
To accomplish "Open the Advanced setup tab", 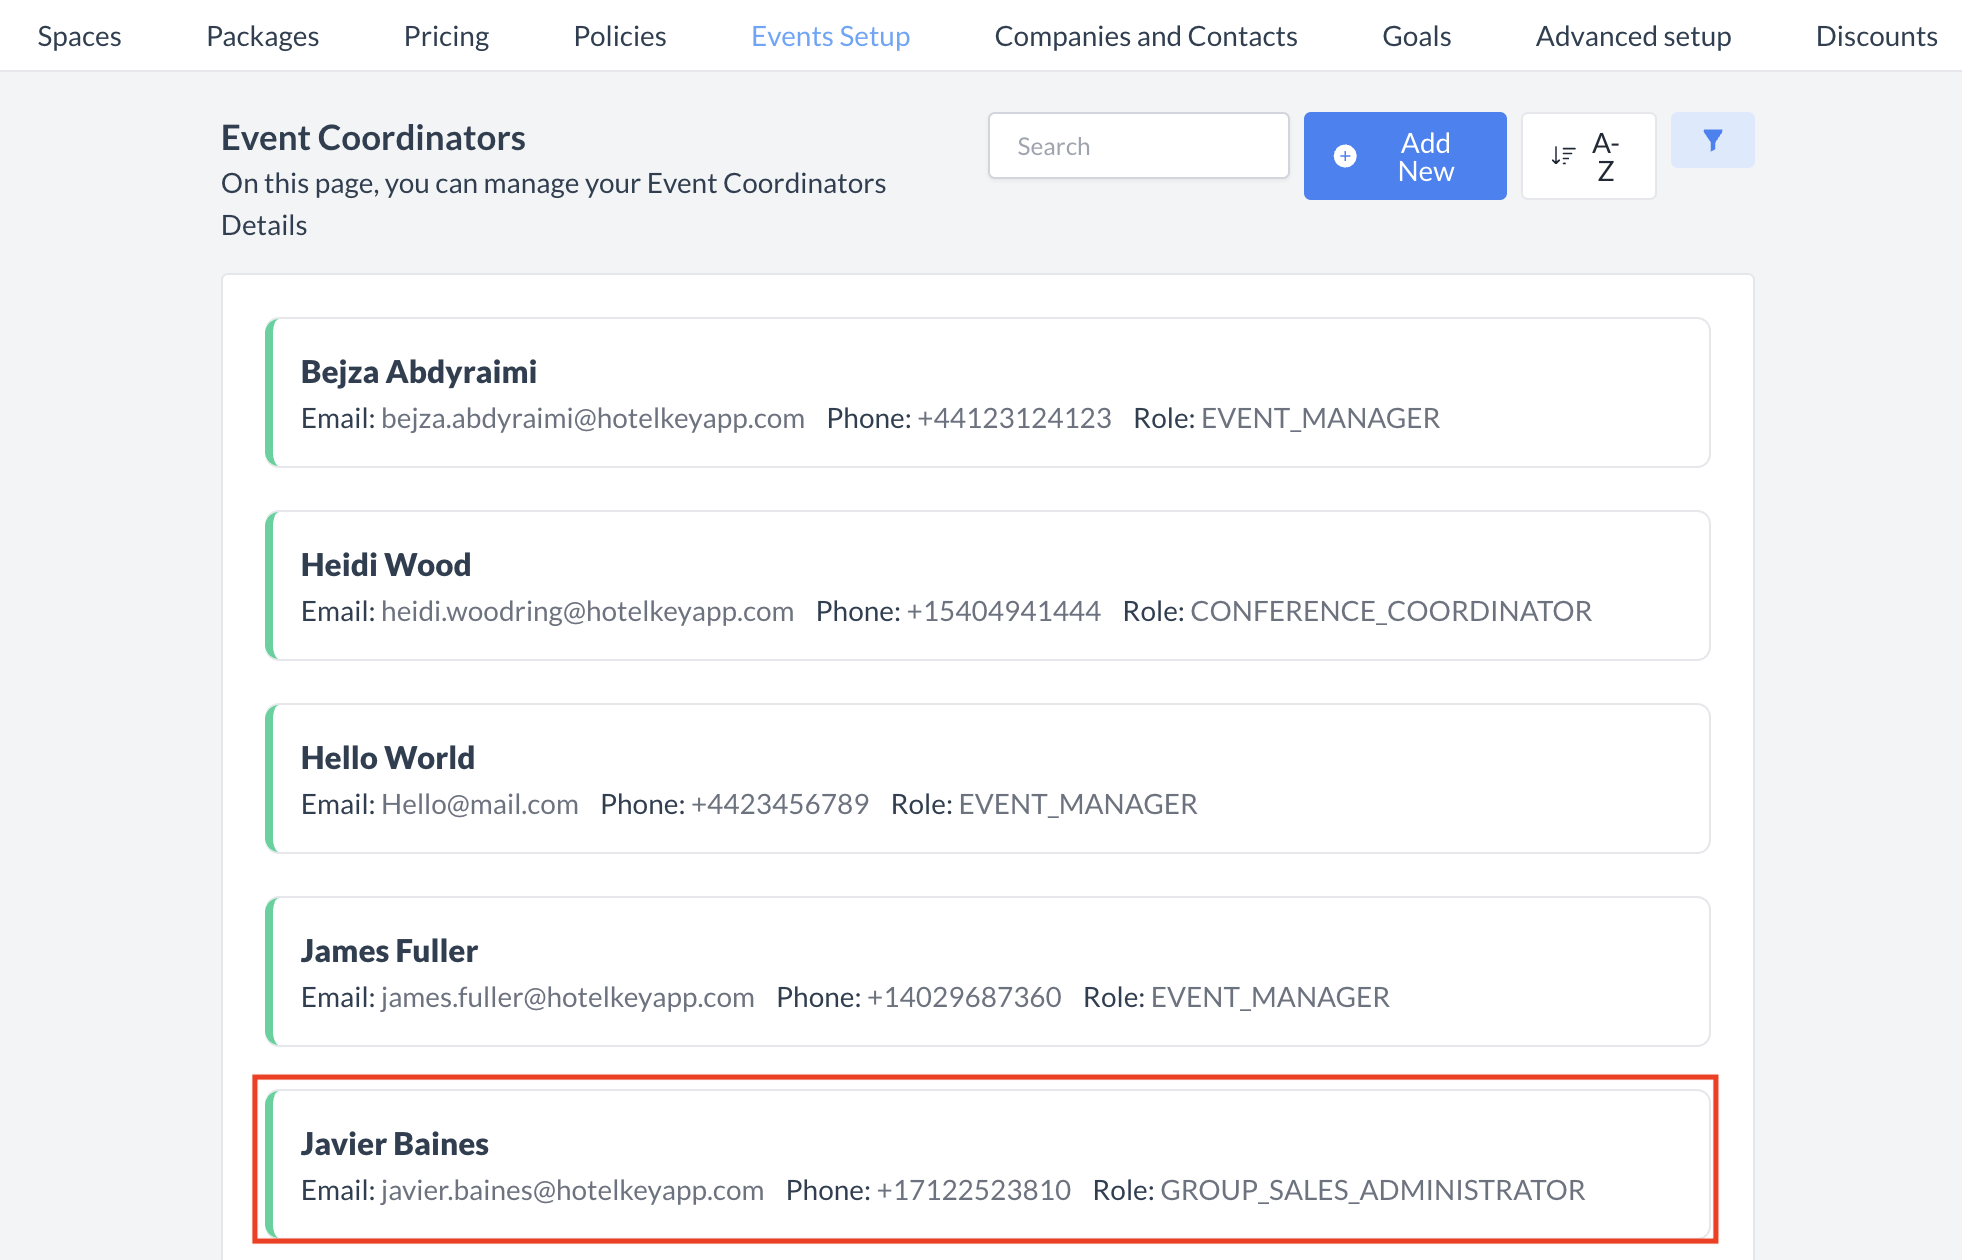I will (x=1633, y=35).
